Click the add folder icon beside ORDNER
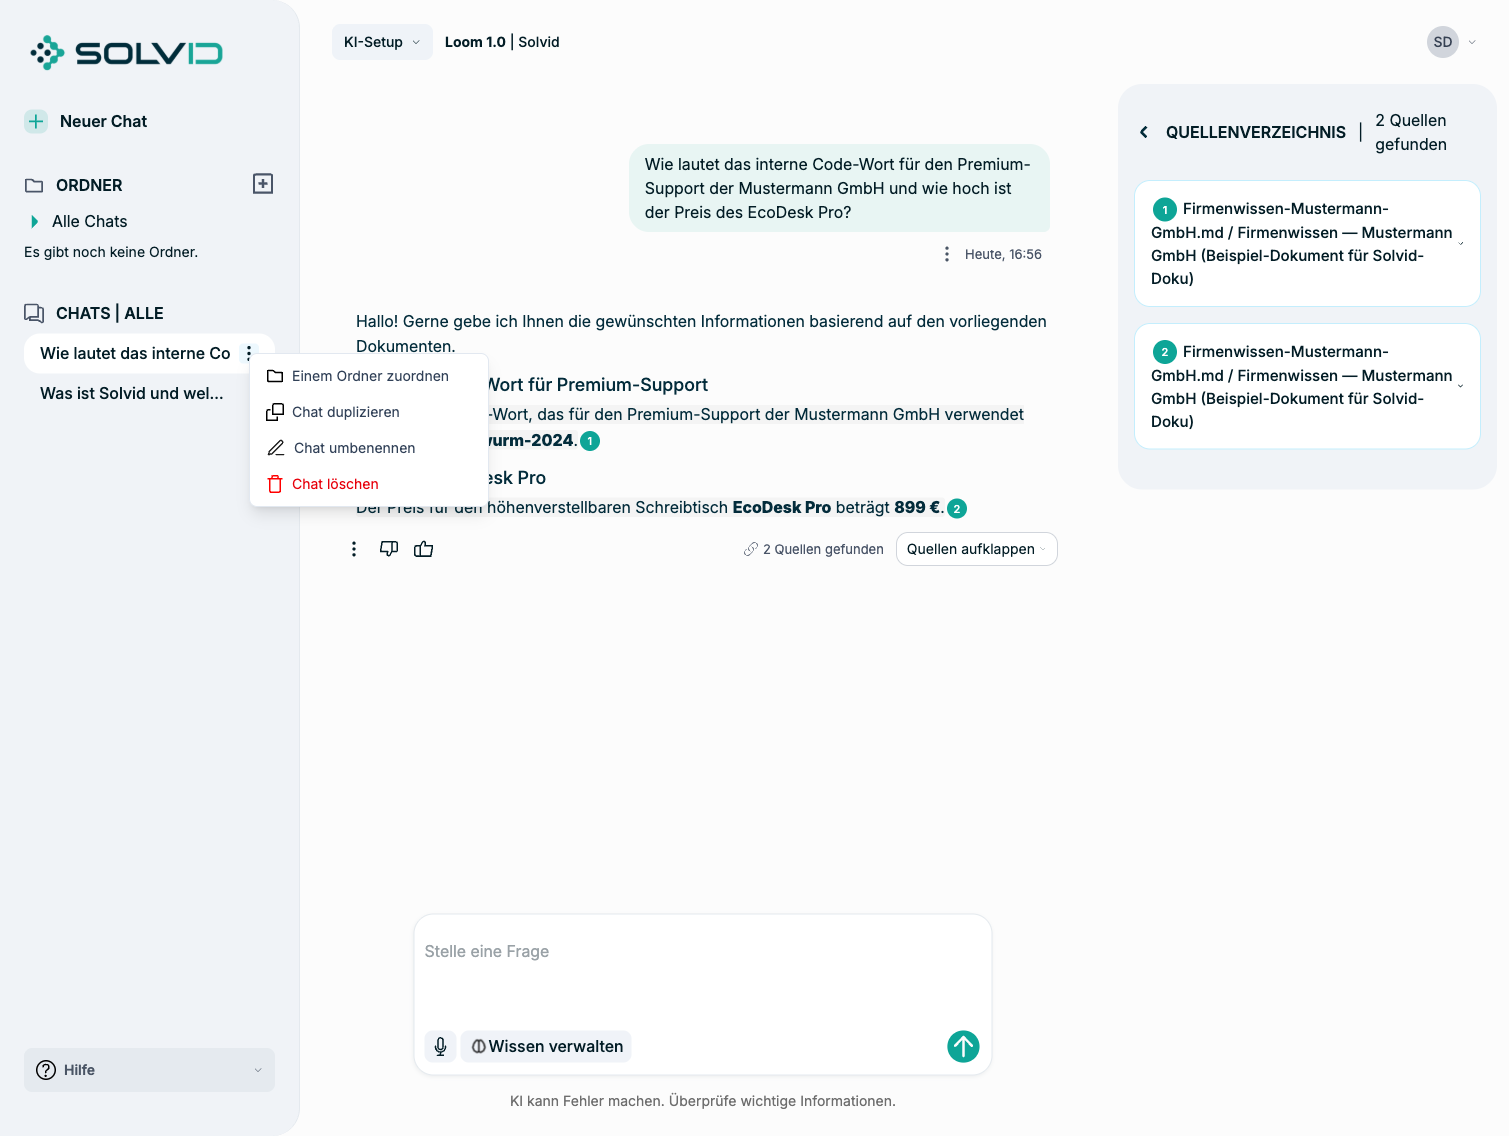The height and width of the screenshot is (1136, 1509). [x=263, y=184]
